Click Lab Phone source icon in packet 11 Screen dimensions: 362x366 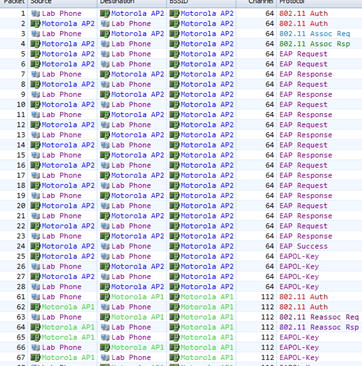(x=35, y=115)
